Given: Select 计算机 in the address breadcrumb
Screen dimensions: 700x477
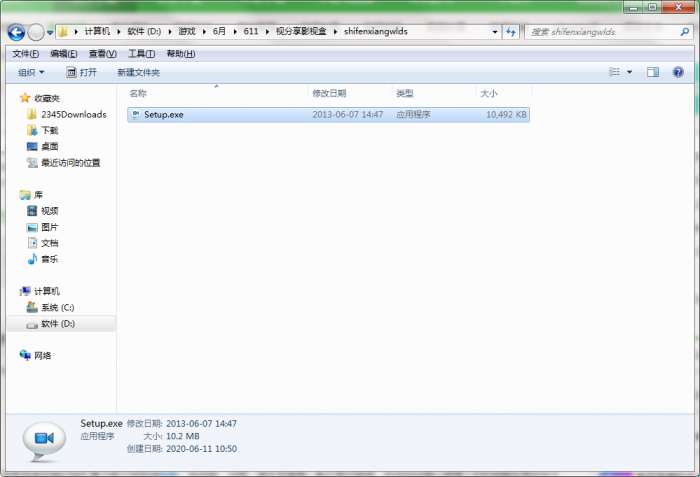Looking at the screenshot, I should pyautogui.click(x=97, y=31).
